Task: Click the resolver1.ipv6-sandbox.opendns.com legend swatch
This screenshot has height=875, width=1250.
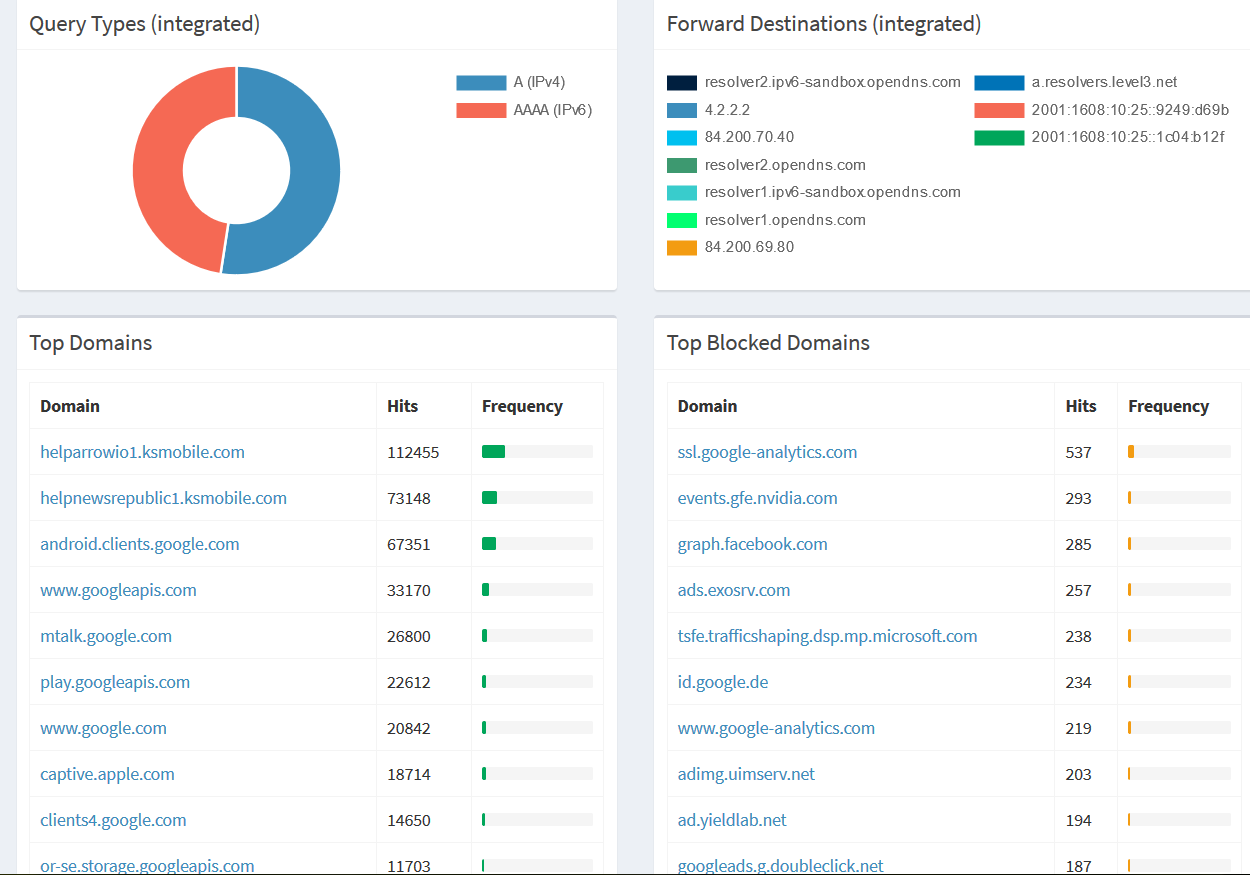Action: click(x=681, y=191)
